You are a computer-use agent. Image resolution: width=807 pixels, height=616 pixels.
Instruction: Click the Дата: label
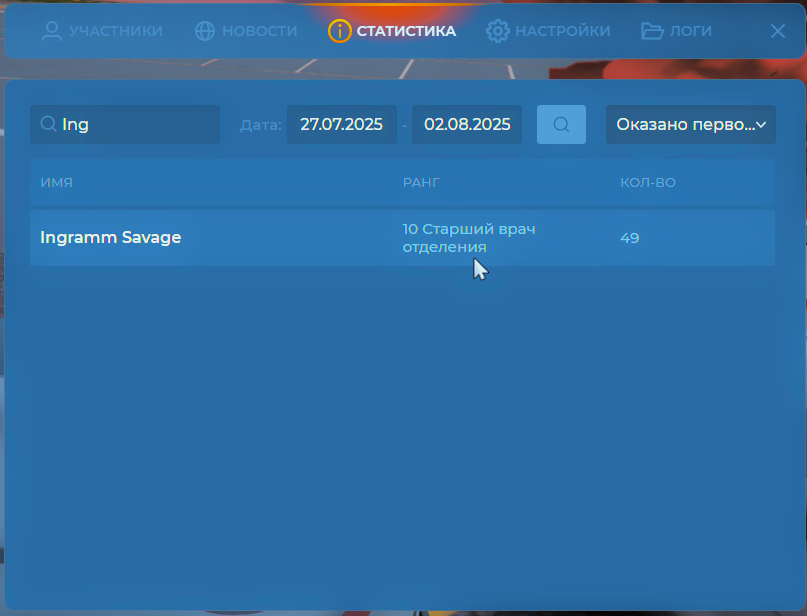click(x=261, y=125)
